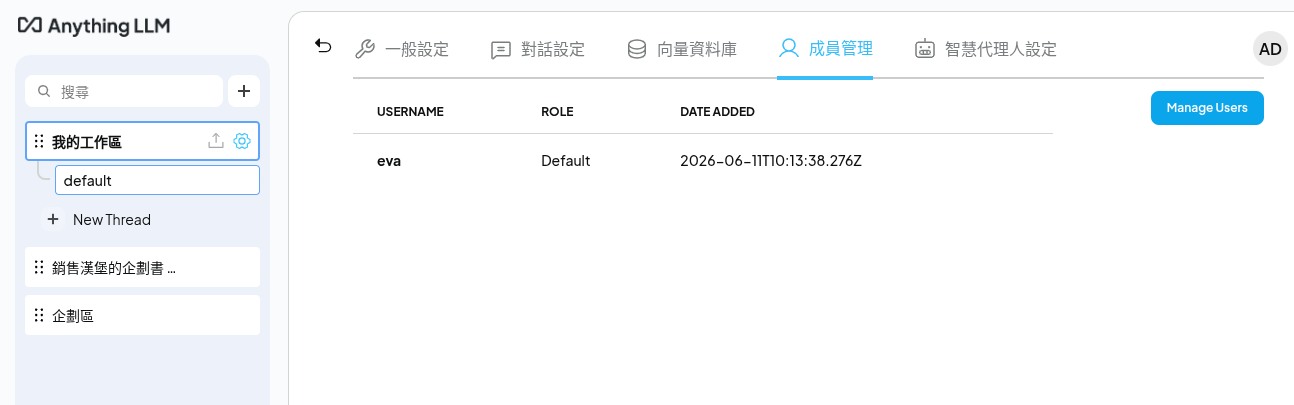
Task: Select the 成員管理 tab
Action: tap(826, 48)
